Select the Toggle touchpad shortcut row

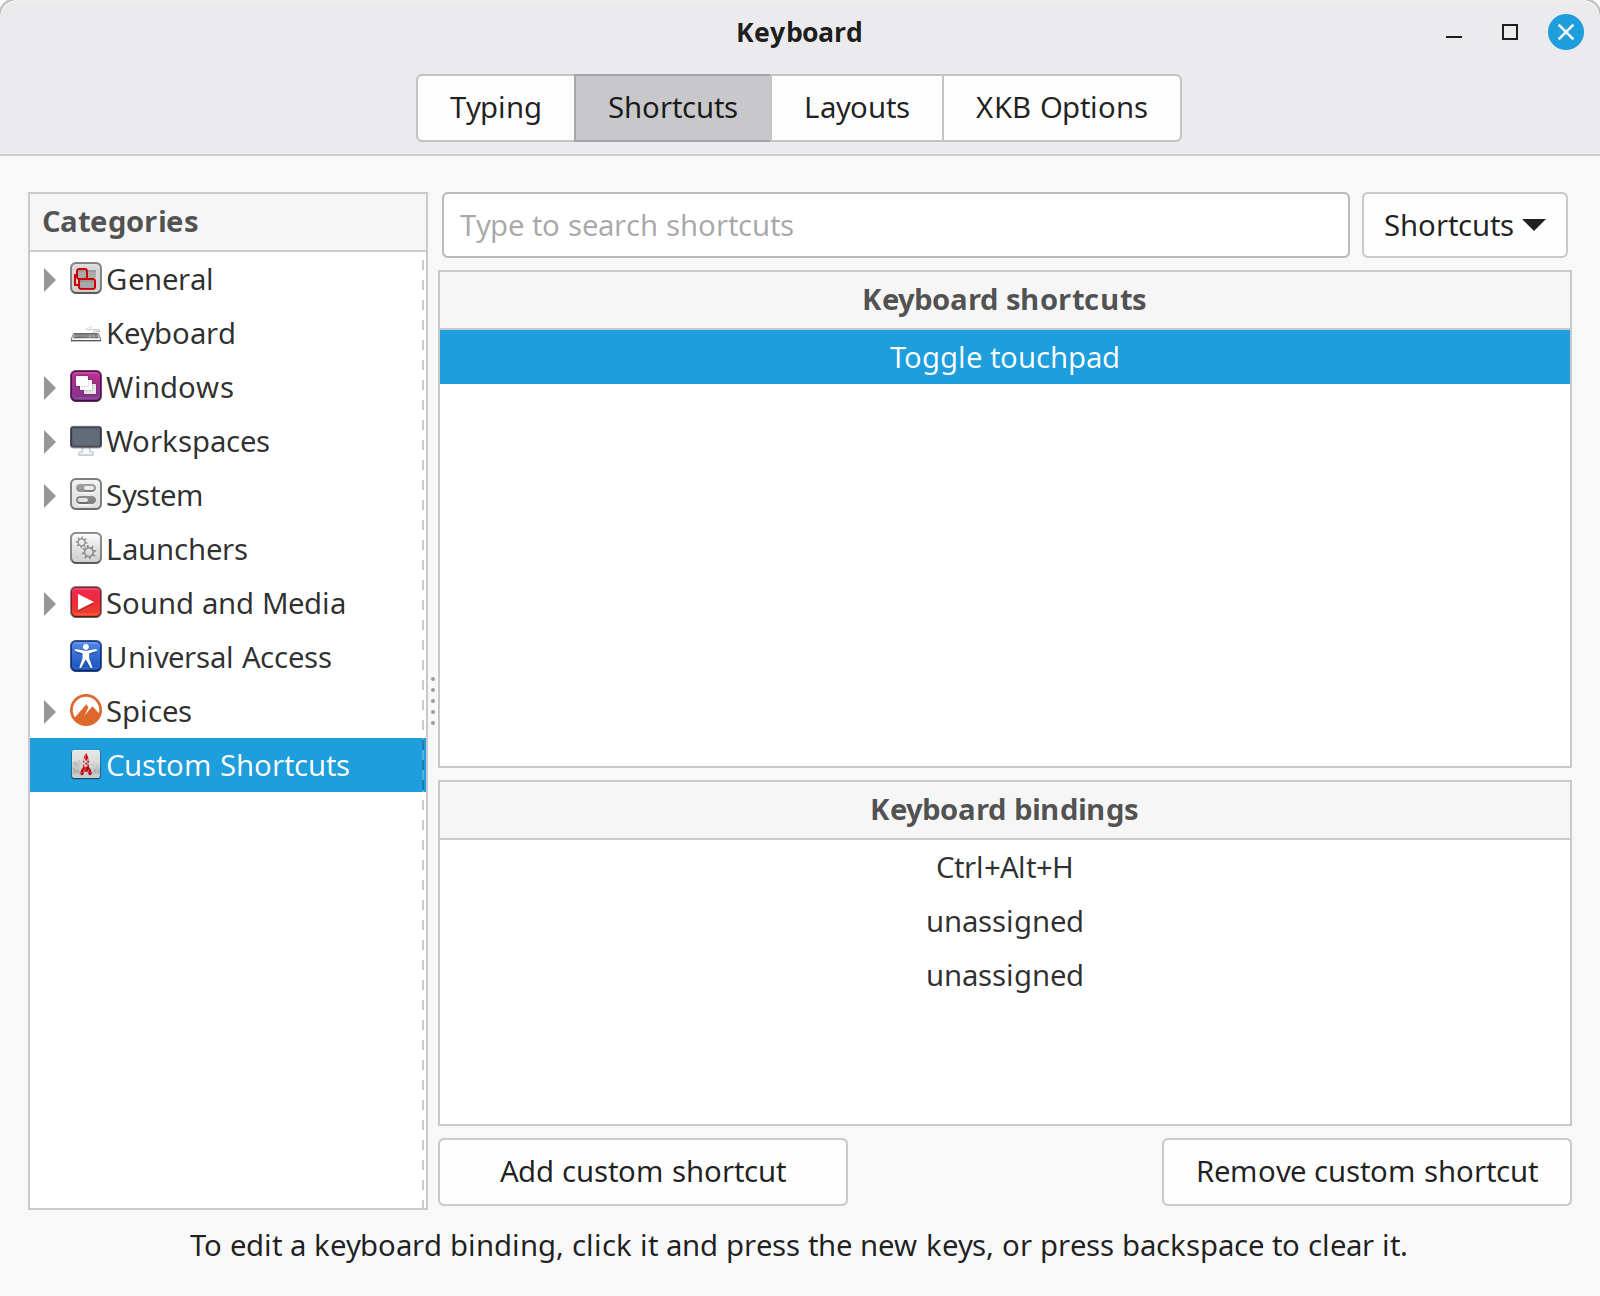pyautogui.click(x=1005, y=357)
